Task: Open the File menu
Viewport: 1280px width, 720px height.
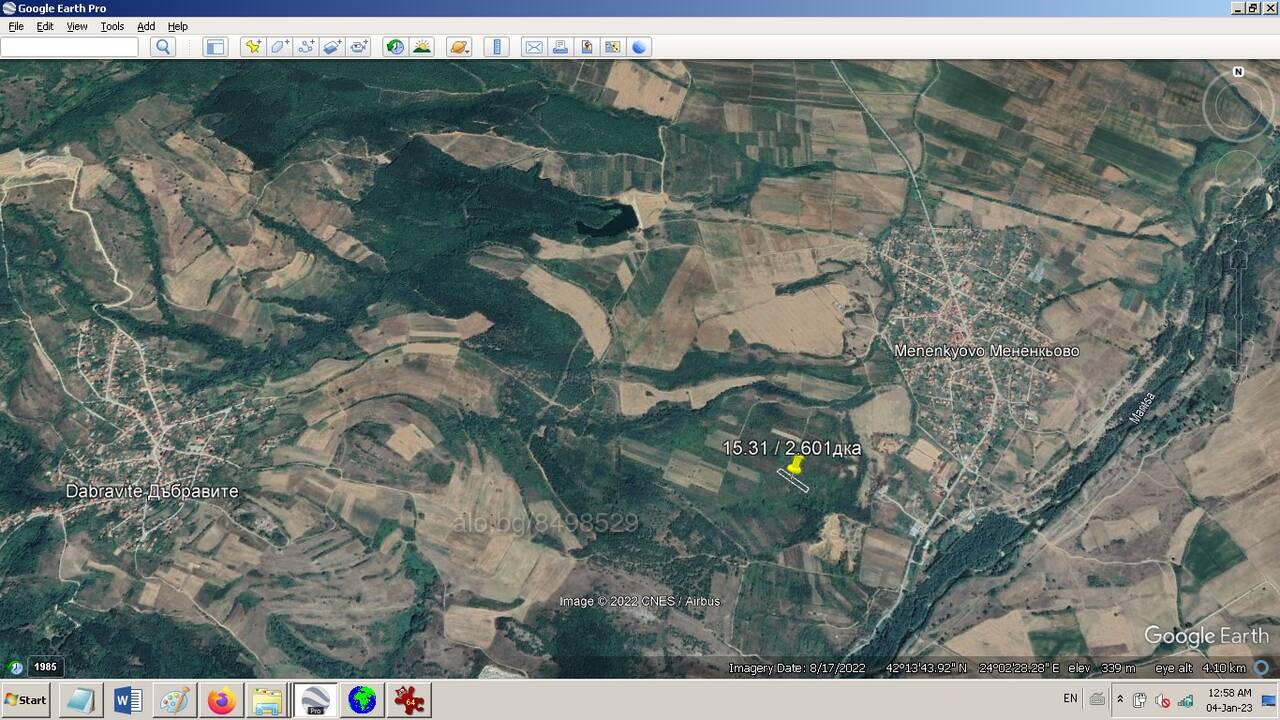Action: point(16,26)
